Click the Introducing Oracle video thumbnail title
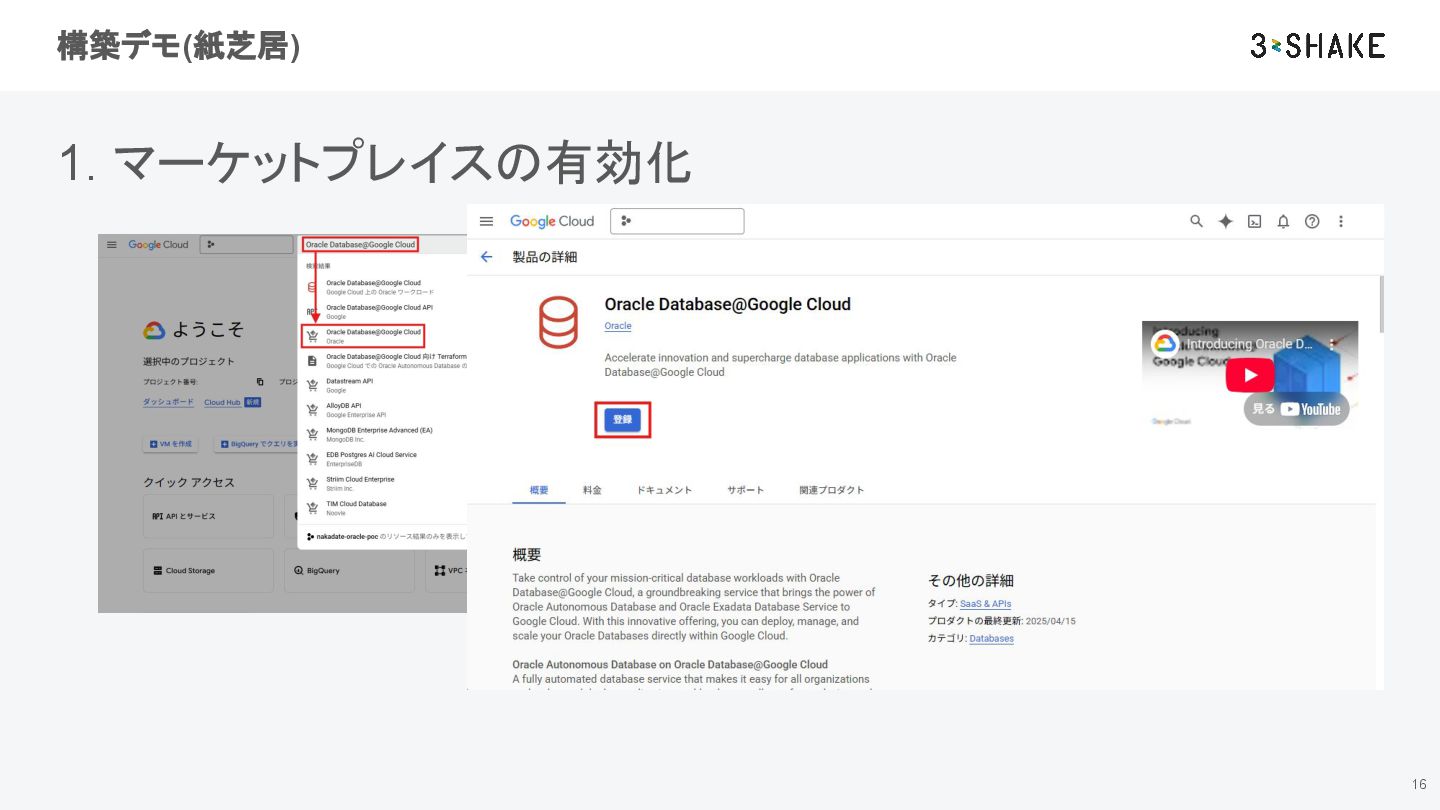 click(1249, 344)
